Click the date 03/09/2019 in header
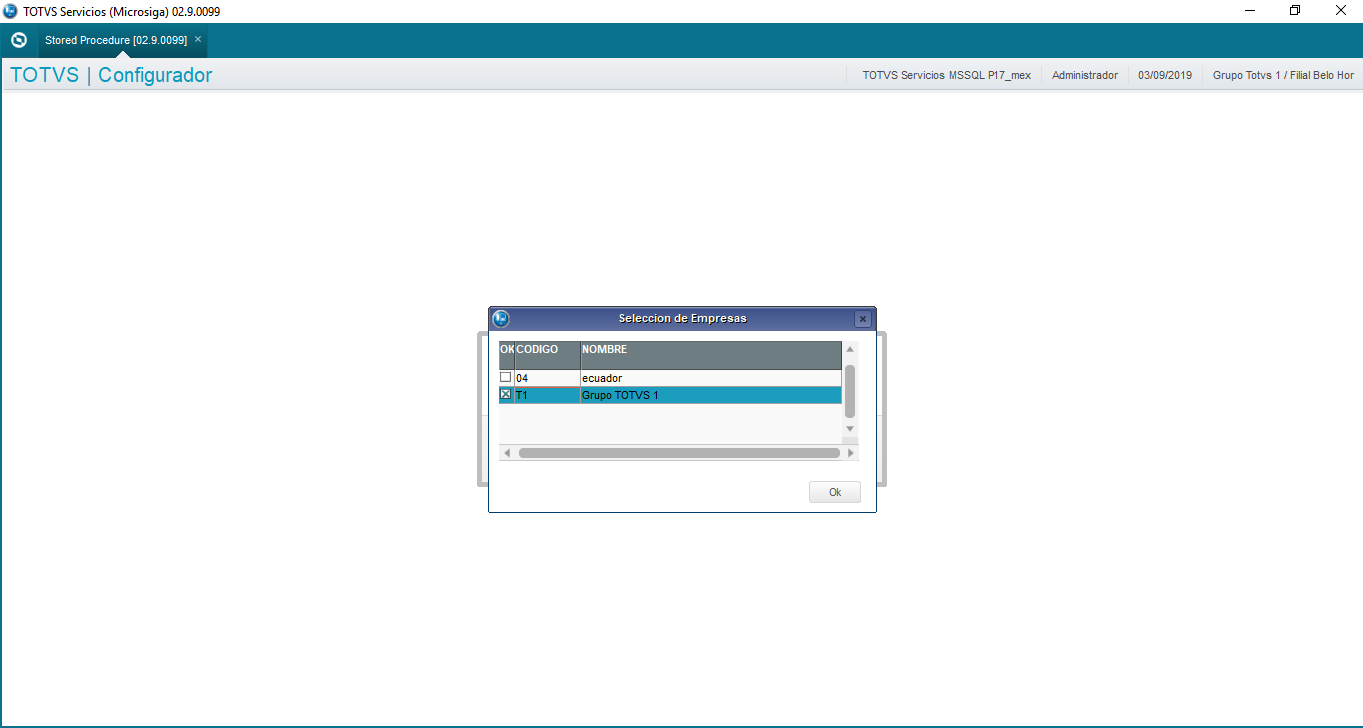 pyautogui.click(x=1165, y=75)
